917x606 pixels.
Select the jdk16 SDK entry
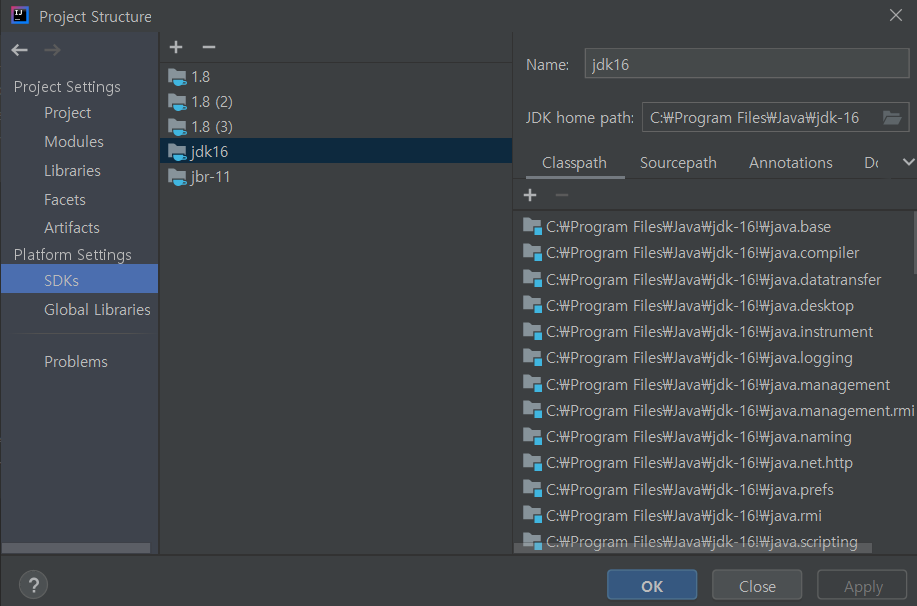point(336,151)
